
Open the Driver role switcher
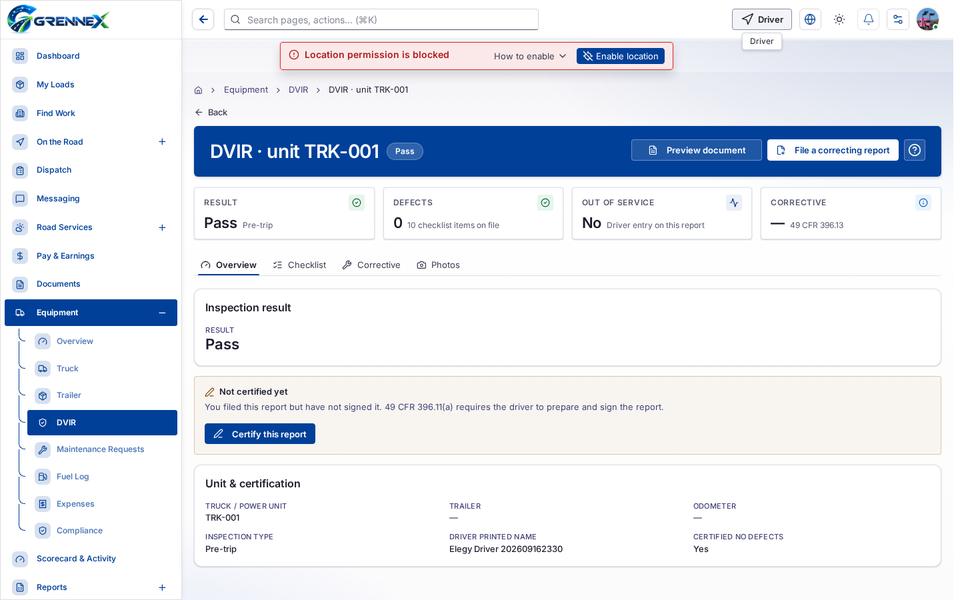pyautogui.click(x=762, y=20)
